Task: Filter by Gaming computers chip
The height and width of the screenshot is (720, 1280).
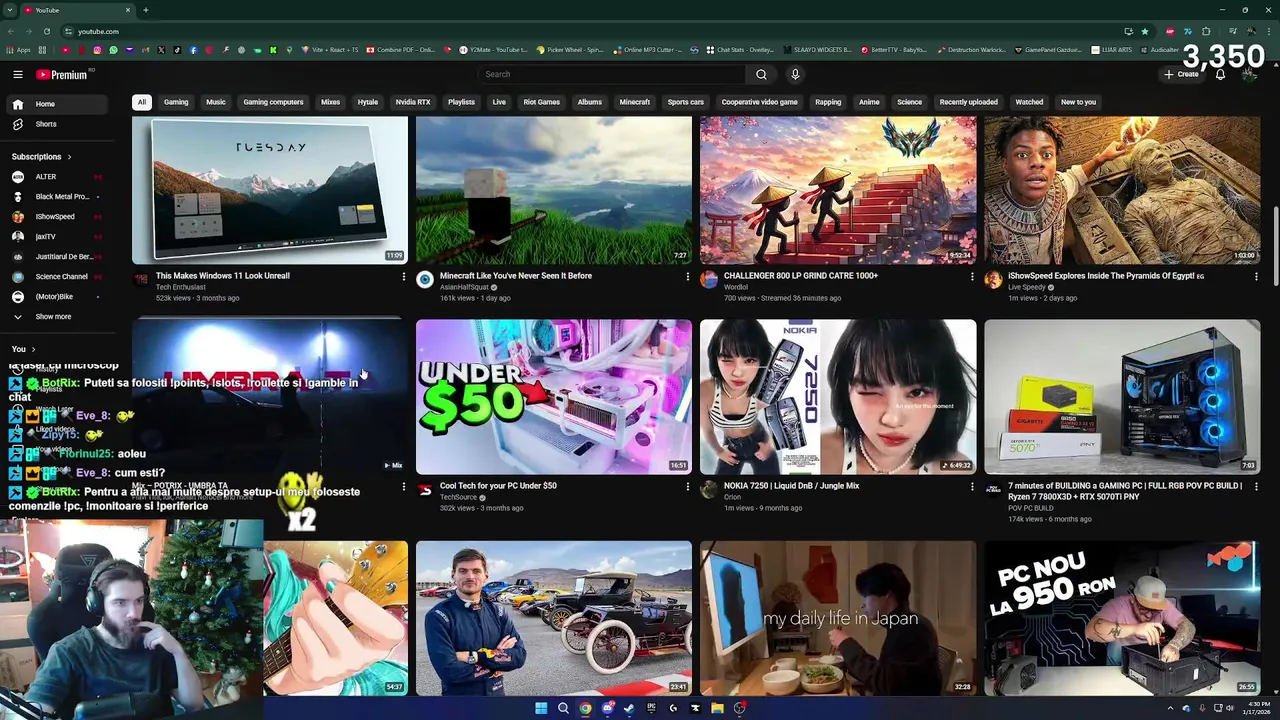Action: pyautogui.click(x=273, y=102)
